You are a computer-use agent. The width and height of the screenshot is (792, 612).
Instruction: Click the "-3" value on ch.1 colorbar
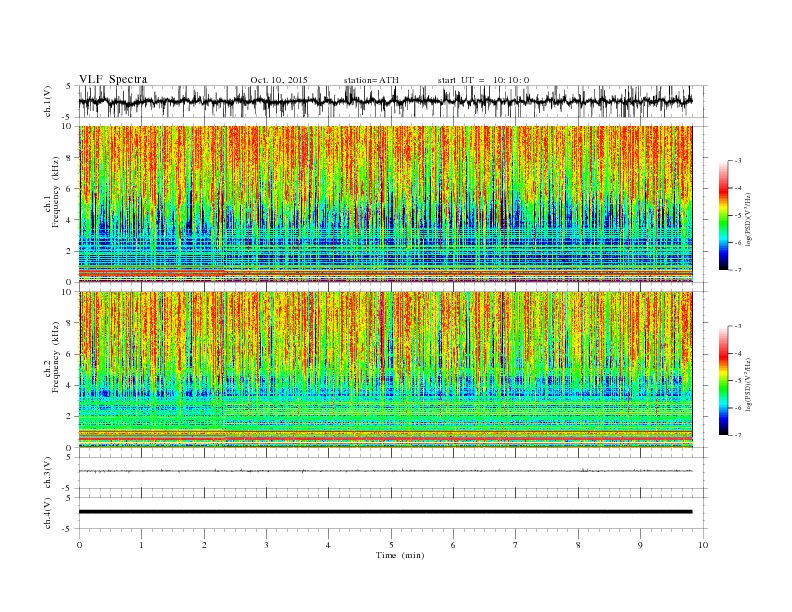coord(737,161)
